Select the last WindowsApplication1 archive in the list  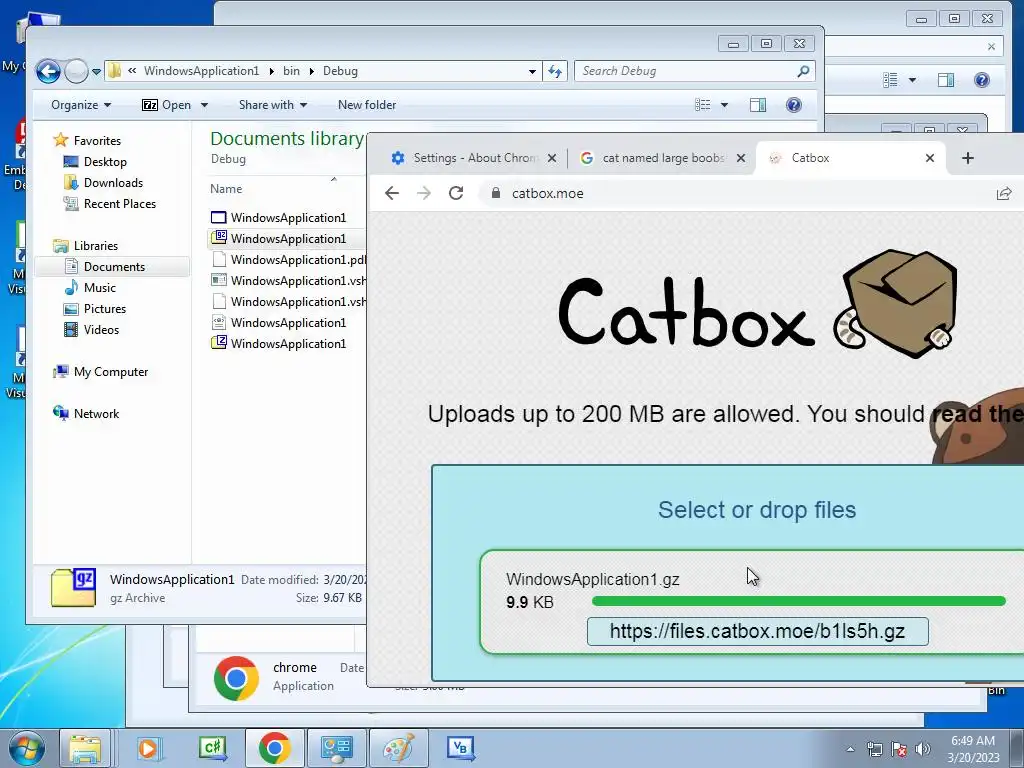(287, 344)
